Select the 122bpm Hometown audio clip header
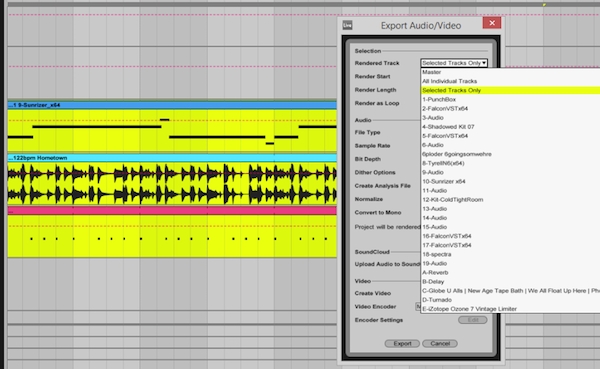Viewport: 600px width, 369px height. pos(172,158)
